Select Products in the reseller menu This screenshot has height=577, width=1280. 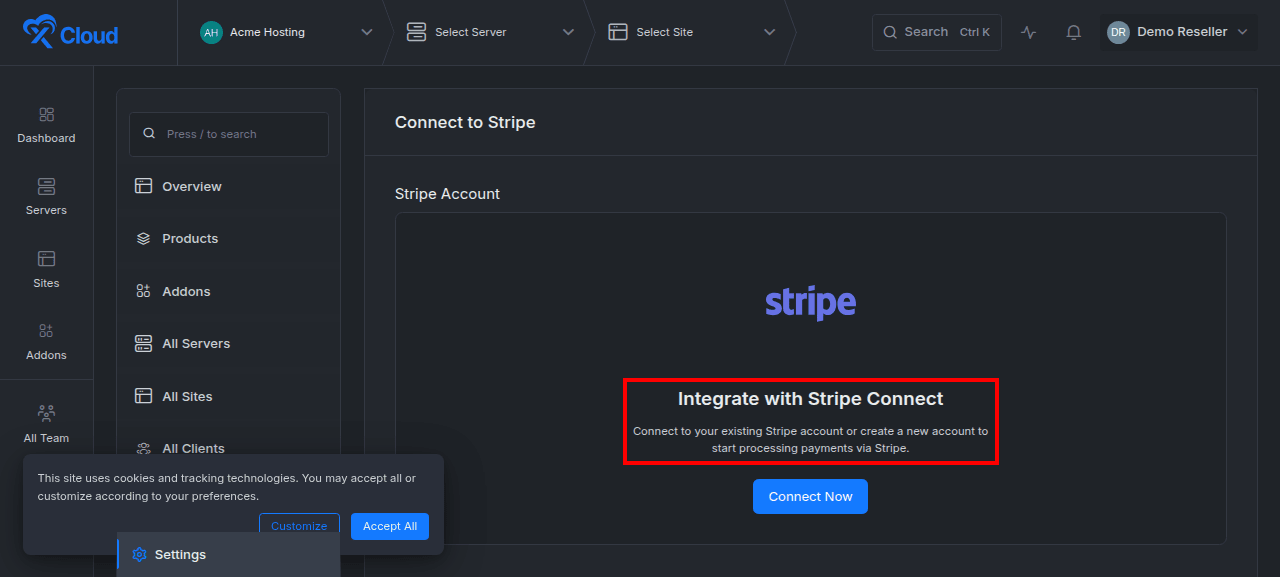click(x=228, y=239)
